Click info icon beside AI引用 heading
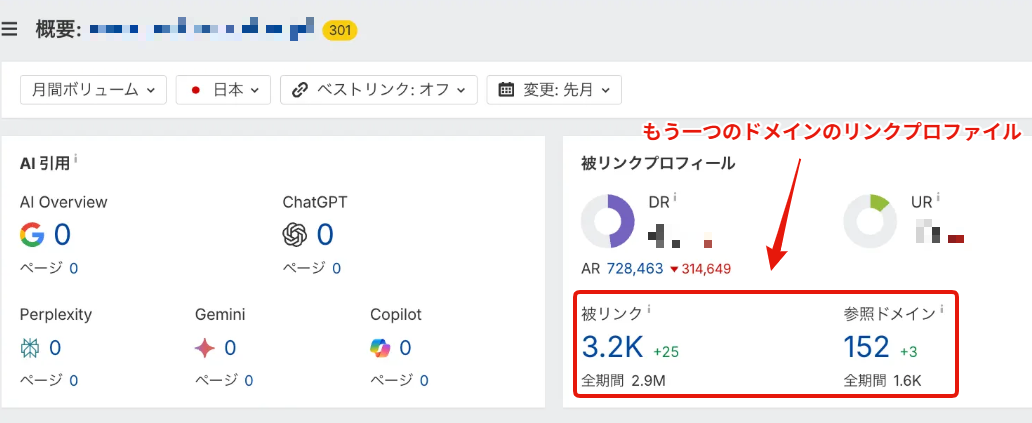Screen dimensions: 1032x423 76,160
